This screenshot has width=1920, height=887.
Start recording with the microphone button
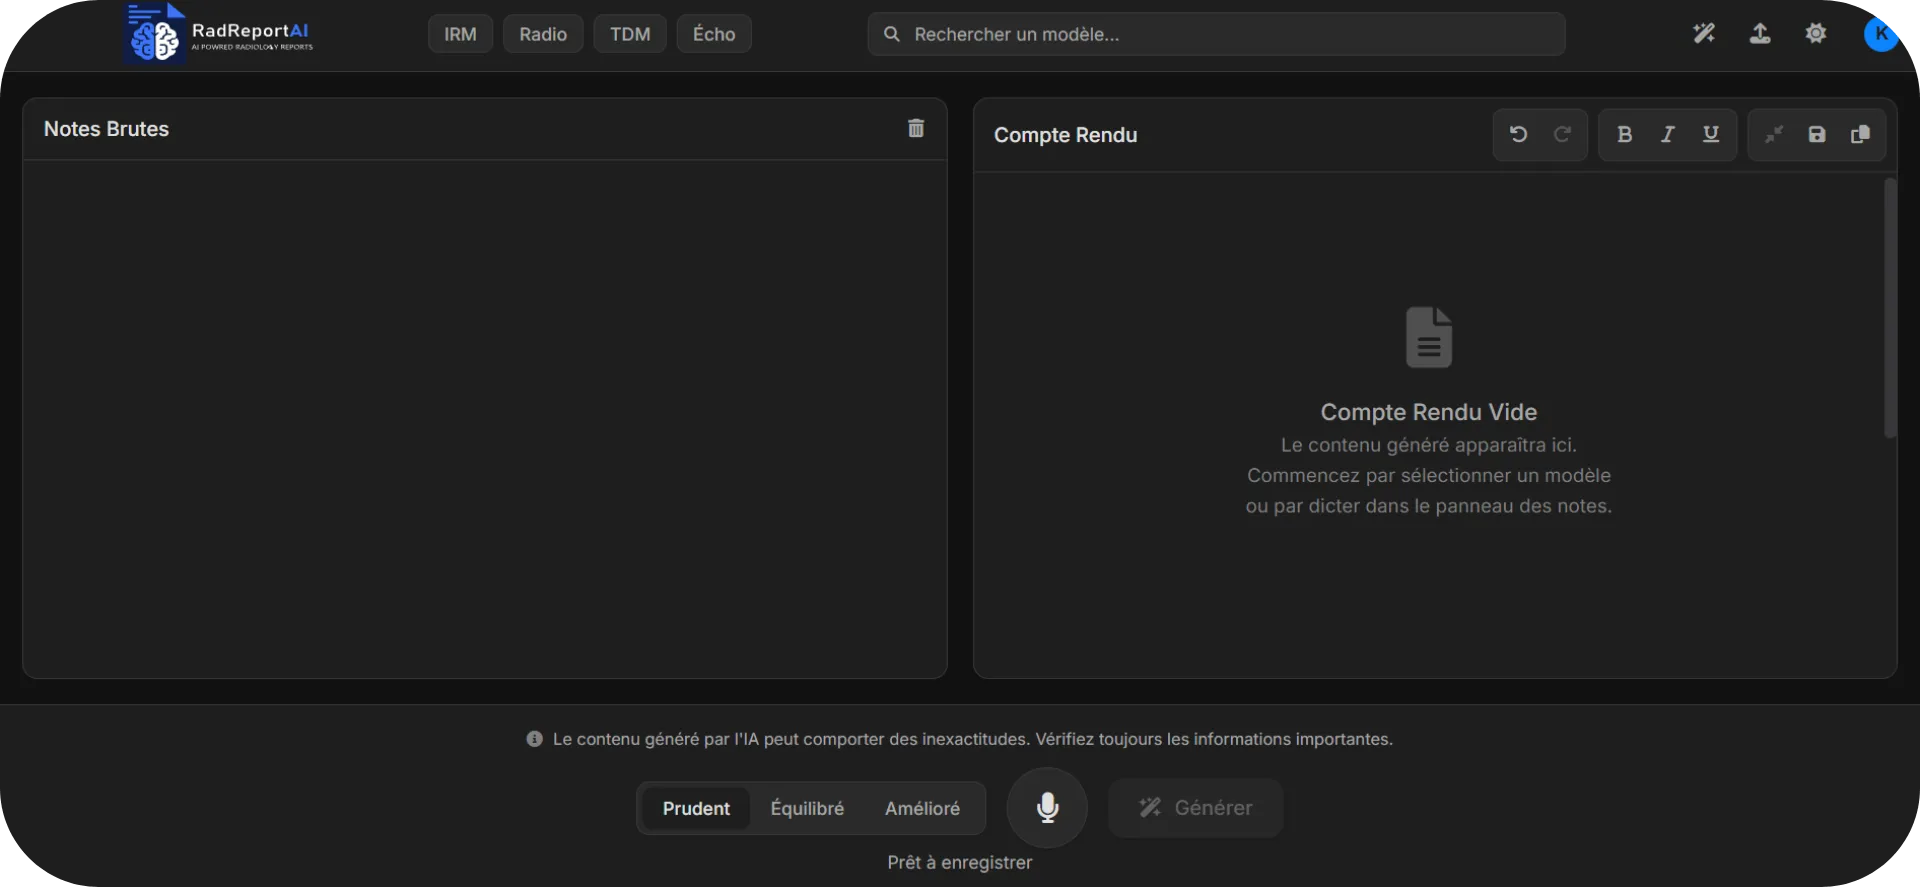(x=1047, y=807)
